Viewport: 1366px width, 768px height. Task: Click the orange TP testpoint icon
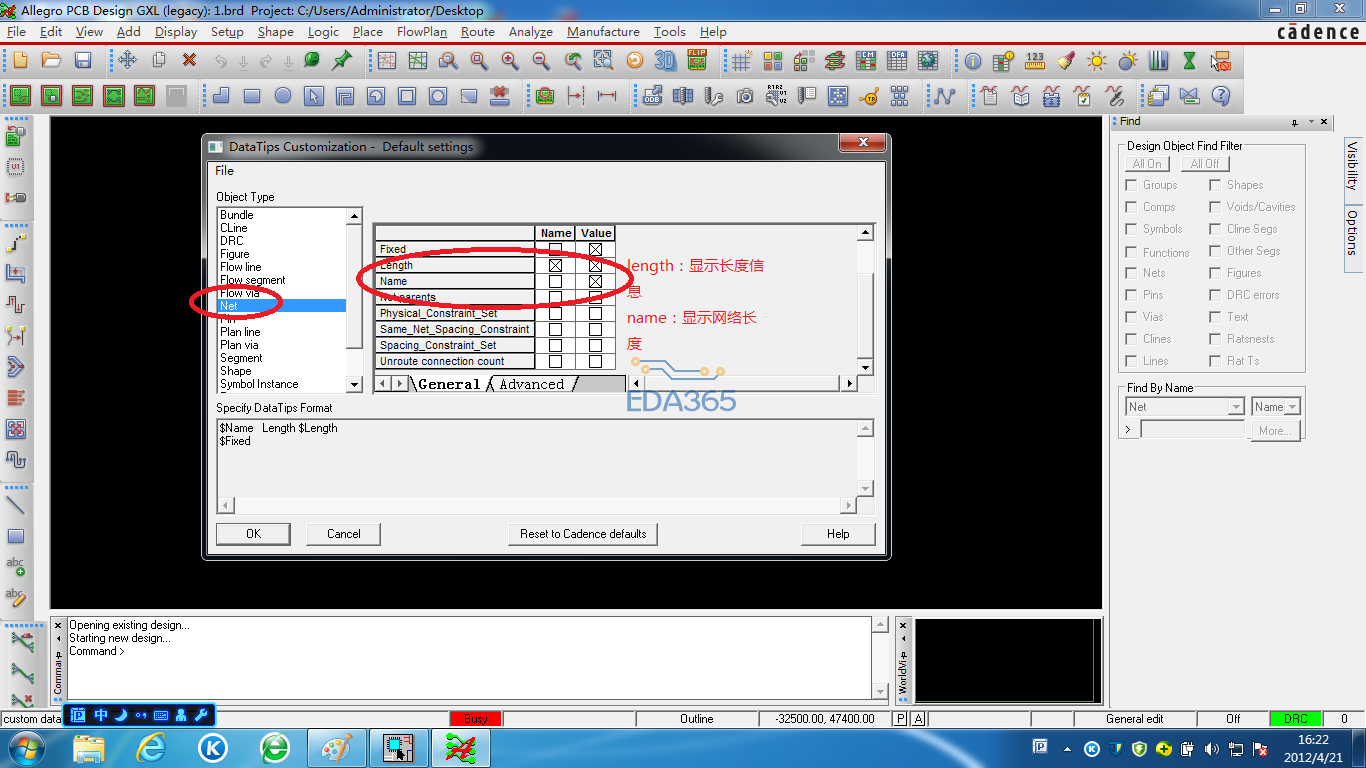point(869,96)
